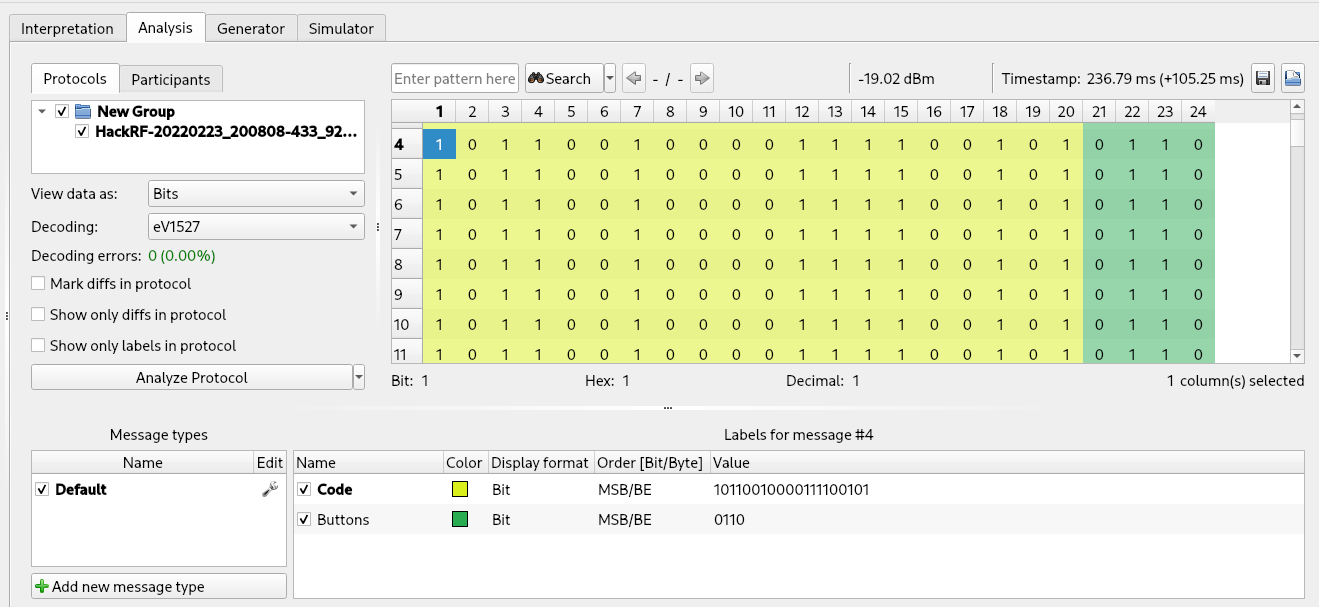Viewport: 1319px width, 607px height.
Task: Open the View data as dropdown
Action: [256, 193]
